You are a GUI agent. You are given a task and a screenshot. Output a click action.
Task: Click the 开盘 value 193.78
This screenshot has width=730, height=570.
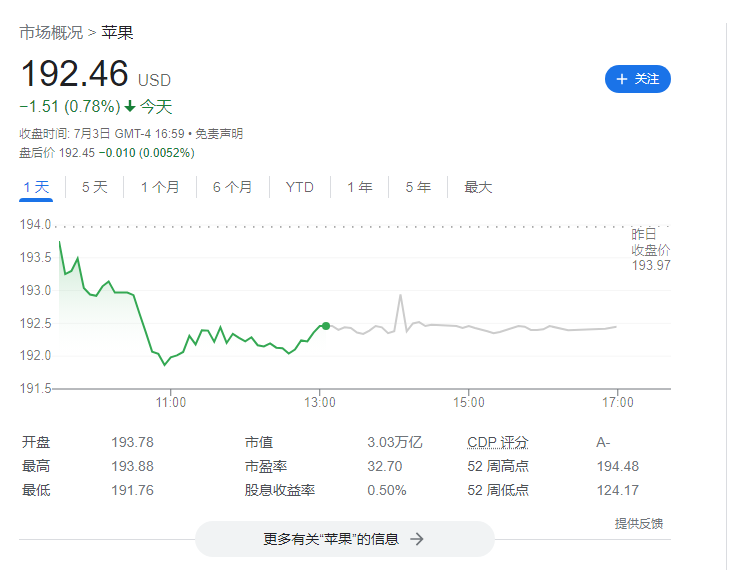coord(132,442)
